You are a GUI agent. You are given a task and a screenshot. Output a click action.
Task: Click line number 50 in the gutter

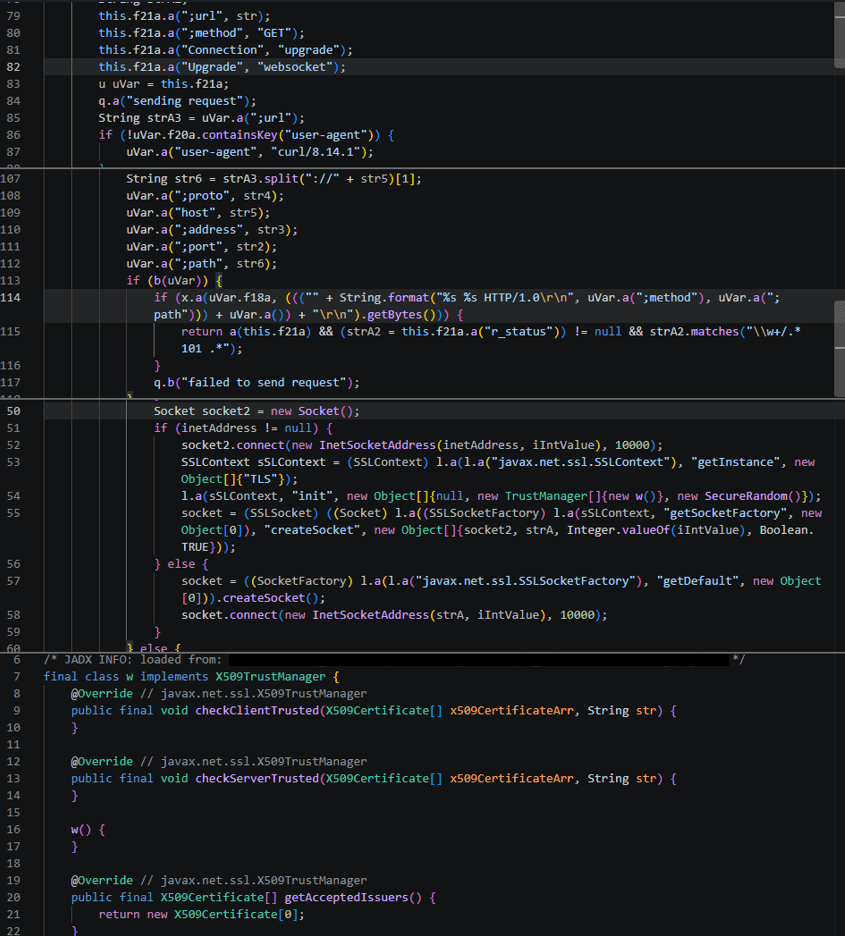(x=13, y=411)
